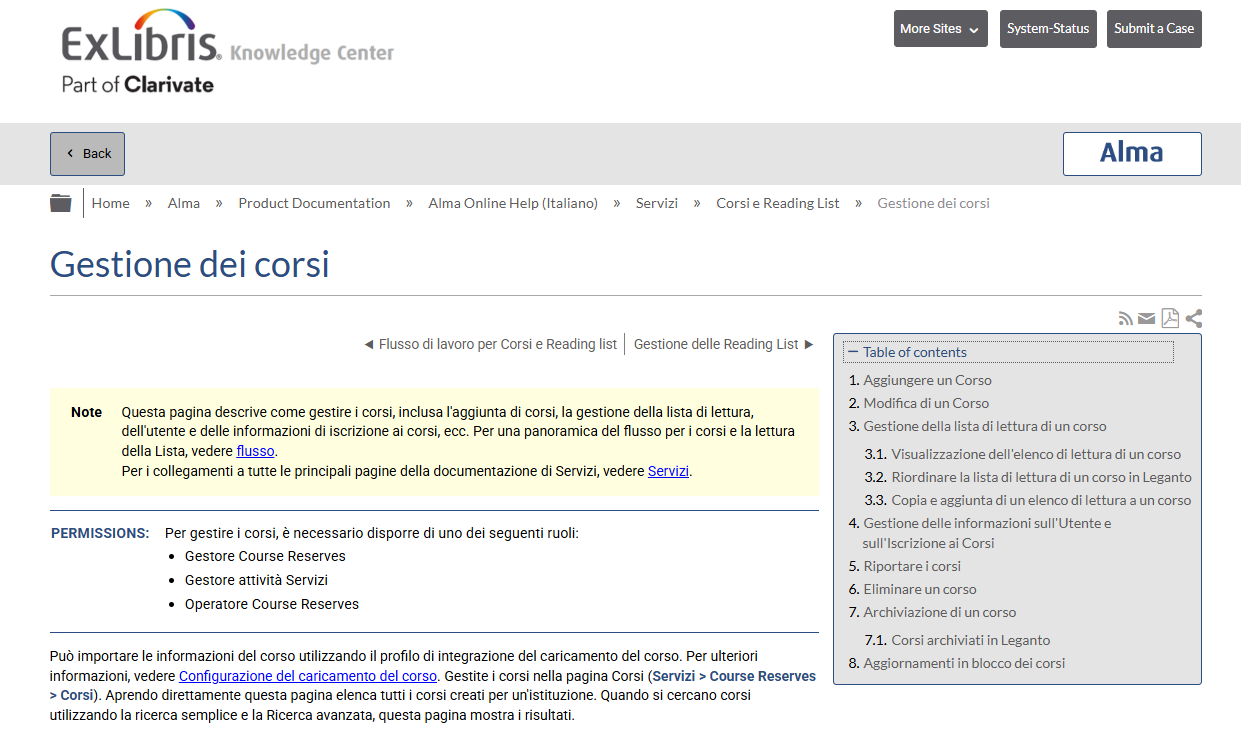Click Submit a Case button
This screenshot has width=1241, height=732.
click(x=1154, y=29)
